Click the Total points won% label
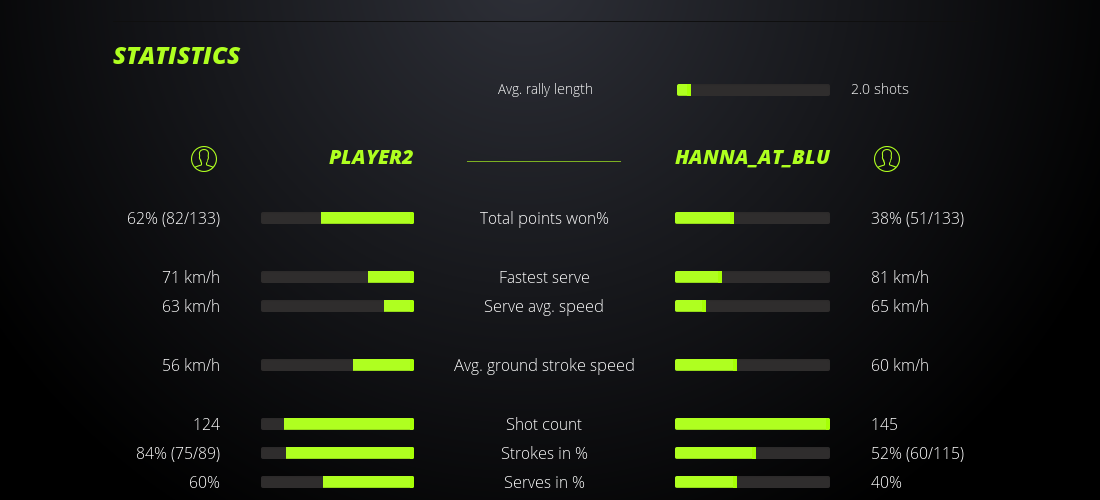Viewport: 1100px width, 500px height. click(x=544, y=218)
